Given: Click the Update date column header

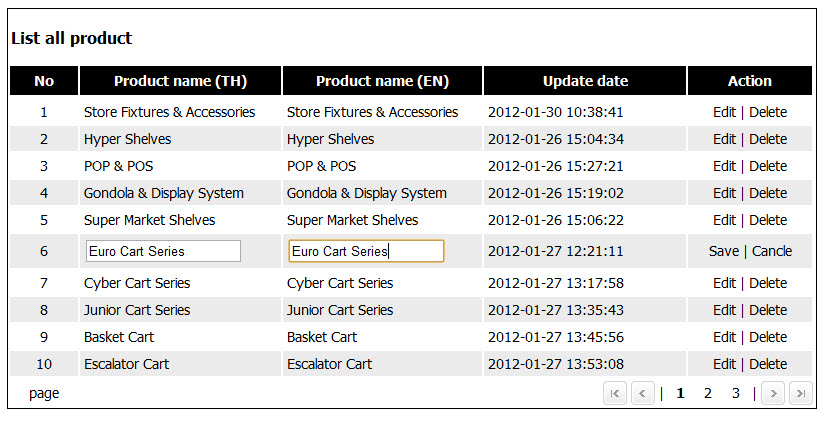Looking at the screenshot, I should pyautogui.click(x=585, y=81).
